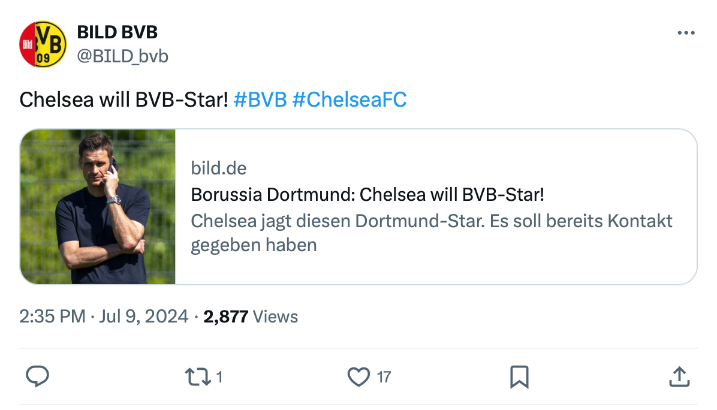
Task: Open the #BVB hashtag
Action: click(260, 100)
